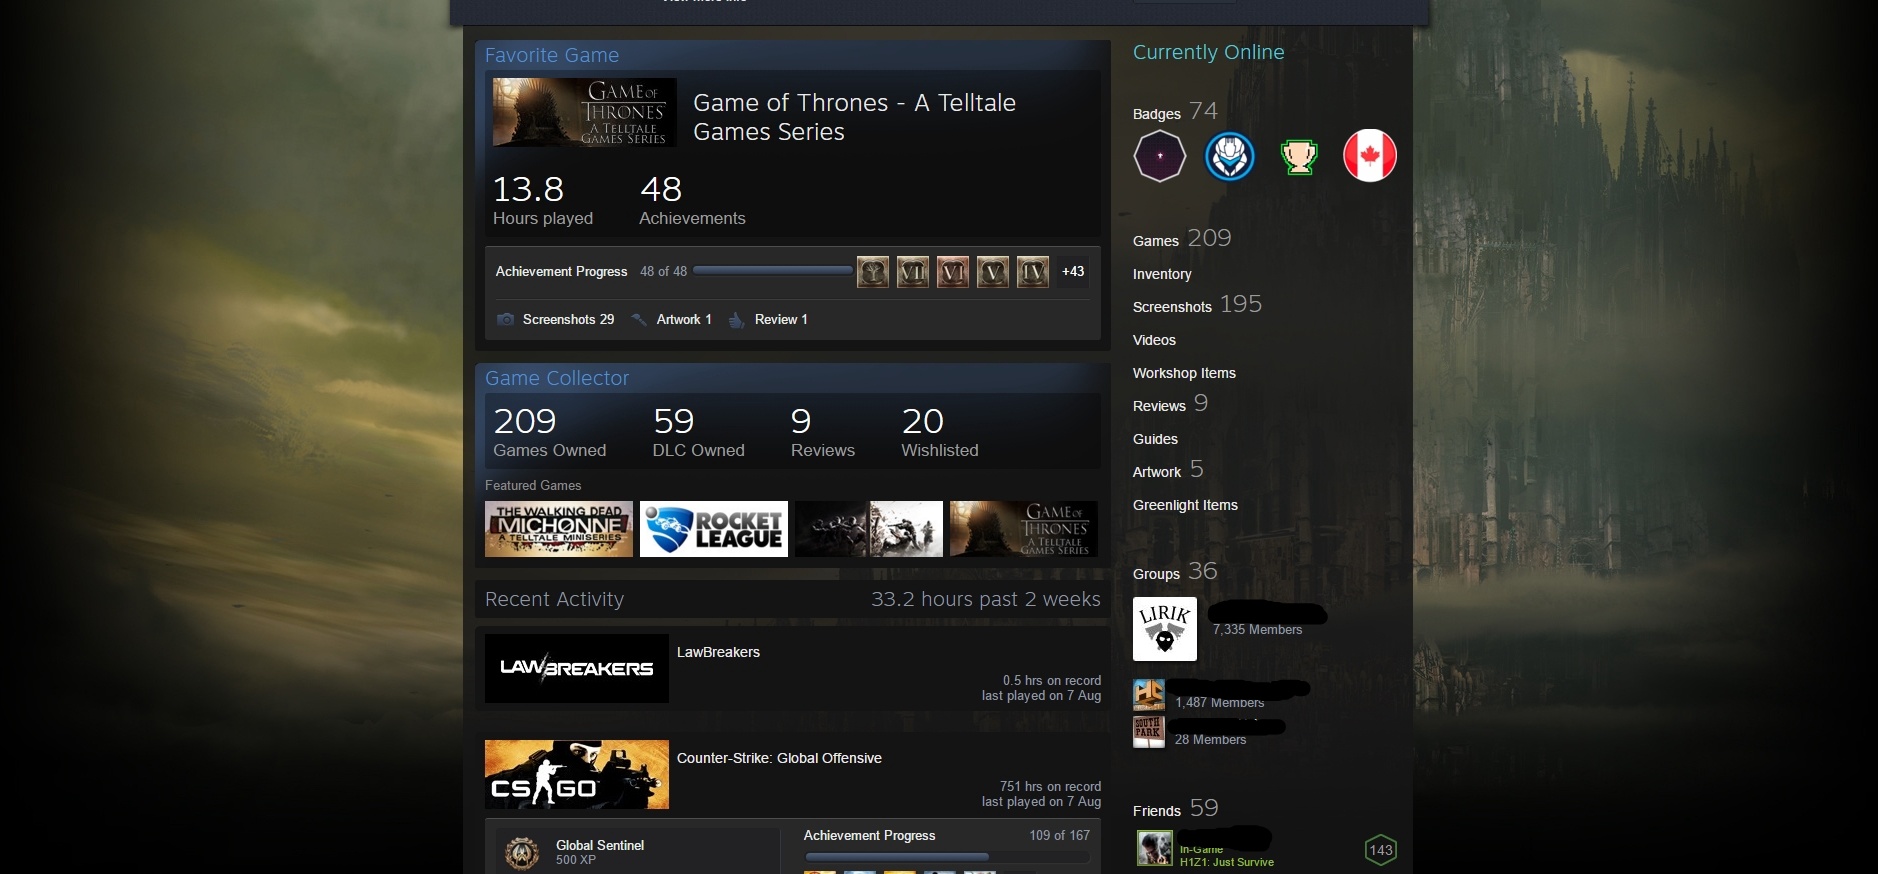Image resolution: width=1878 pixels, height=874 pixels.
Task: Open Inventory sidebar link
Action: click(1162, 274)
